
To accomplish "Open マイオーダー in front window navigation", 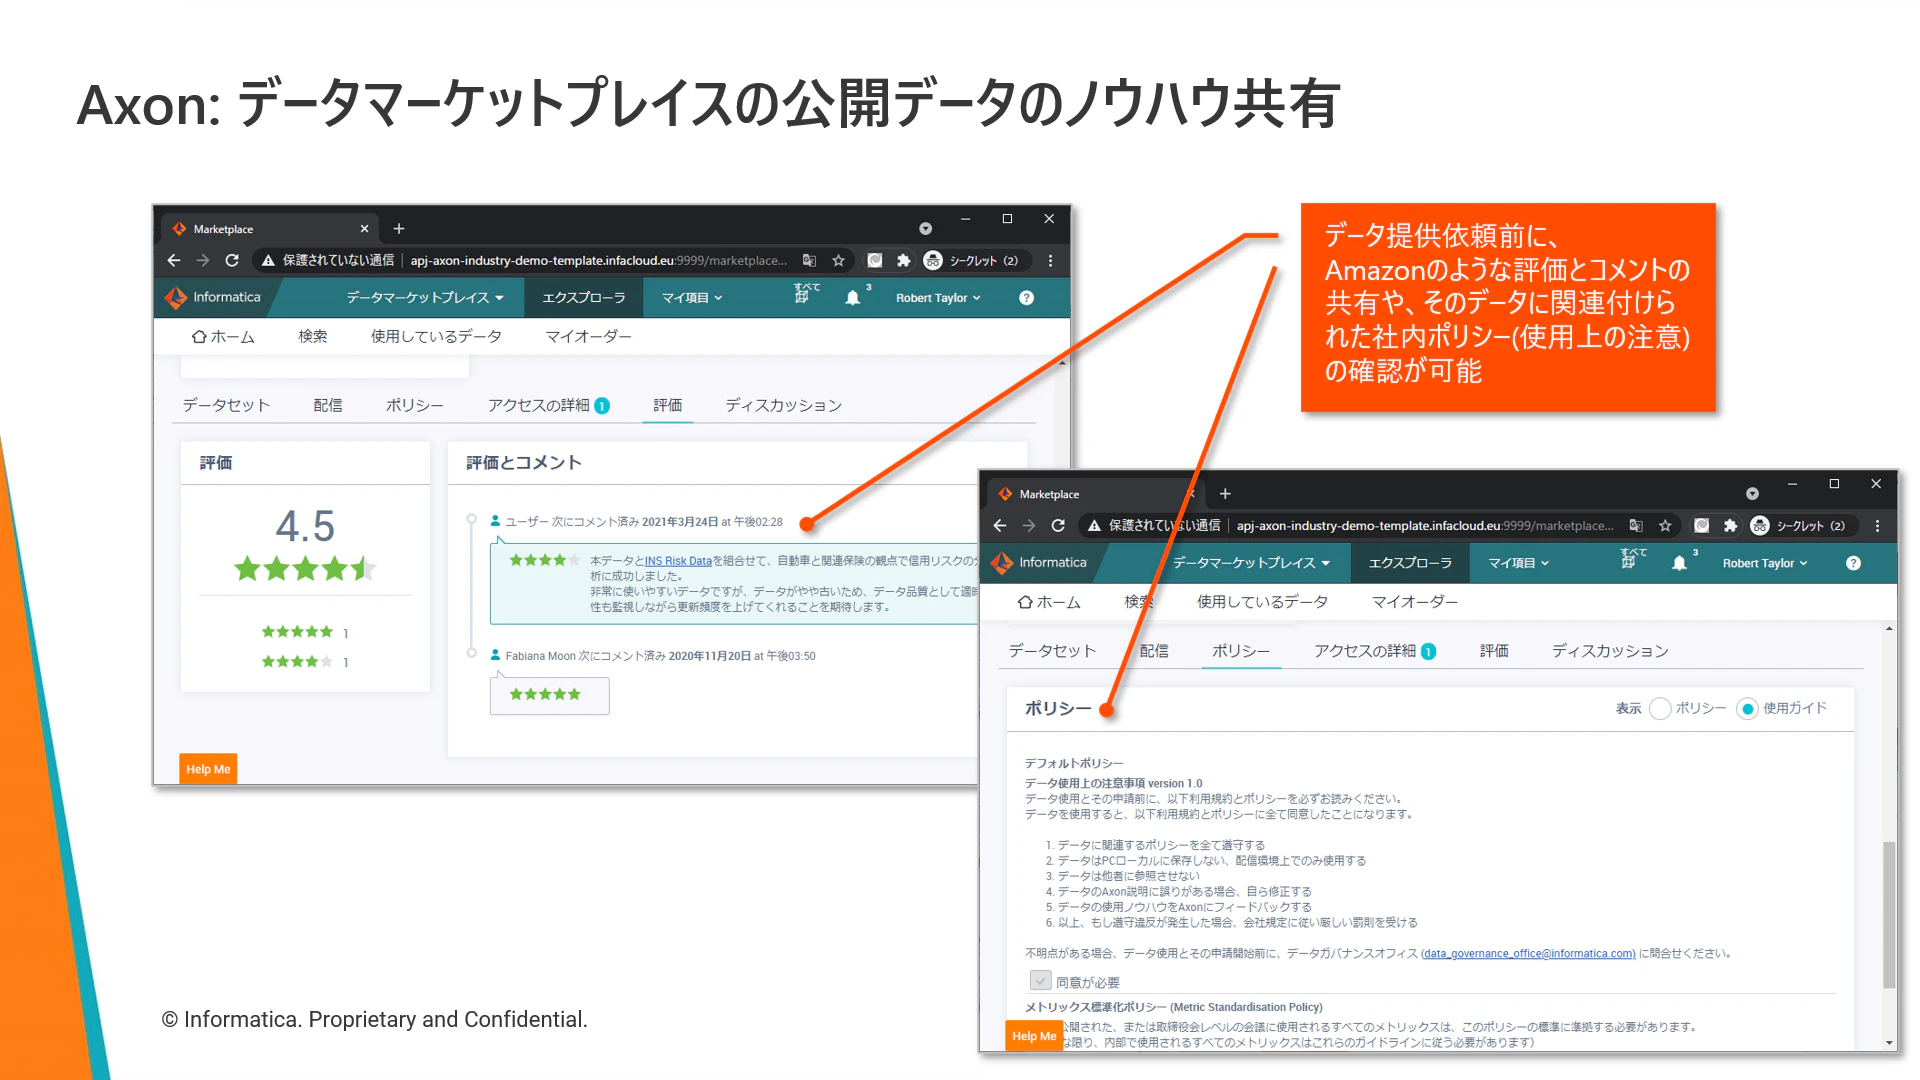I will click(1414, 602).
